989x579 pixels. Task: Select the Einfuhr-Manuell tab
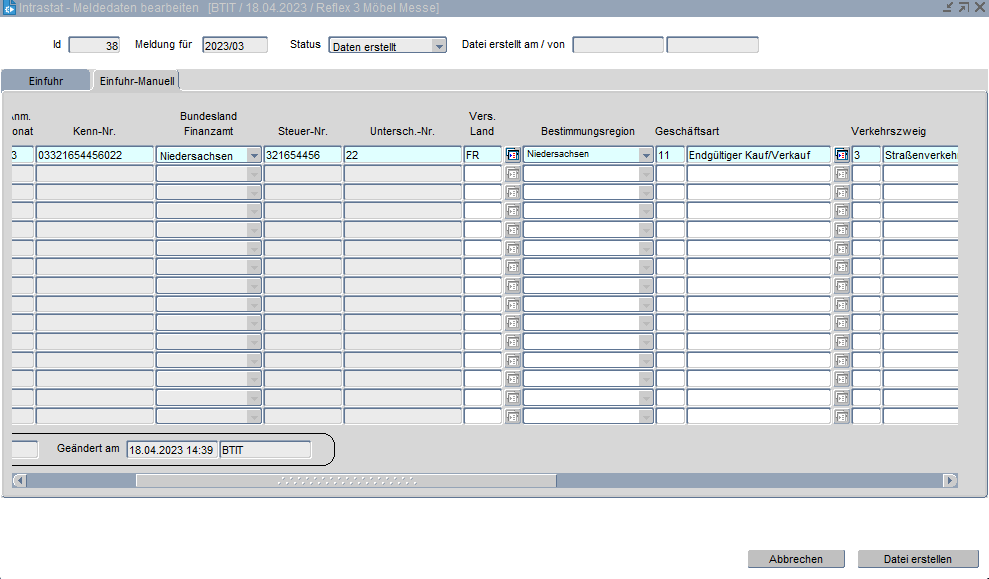pos(137,81)
